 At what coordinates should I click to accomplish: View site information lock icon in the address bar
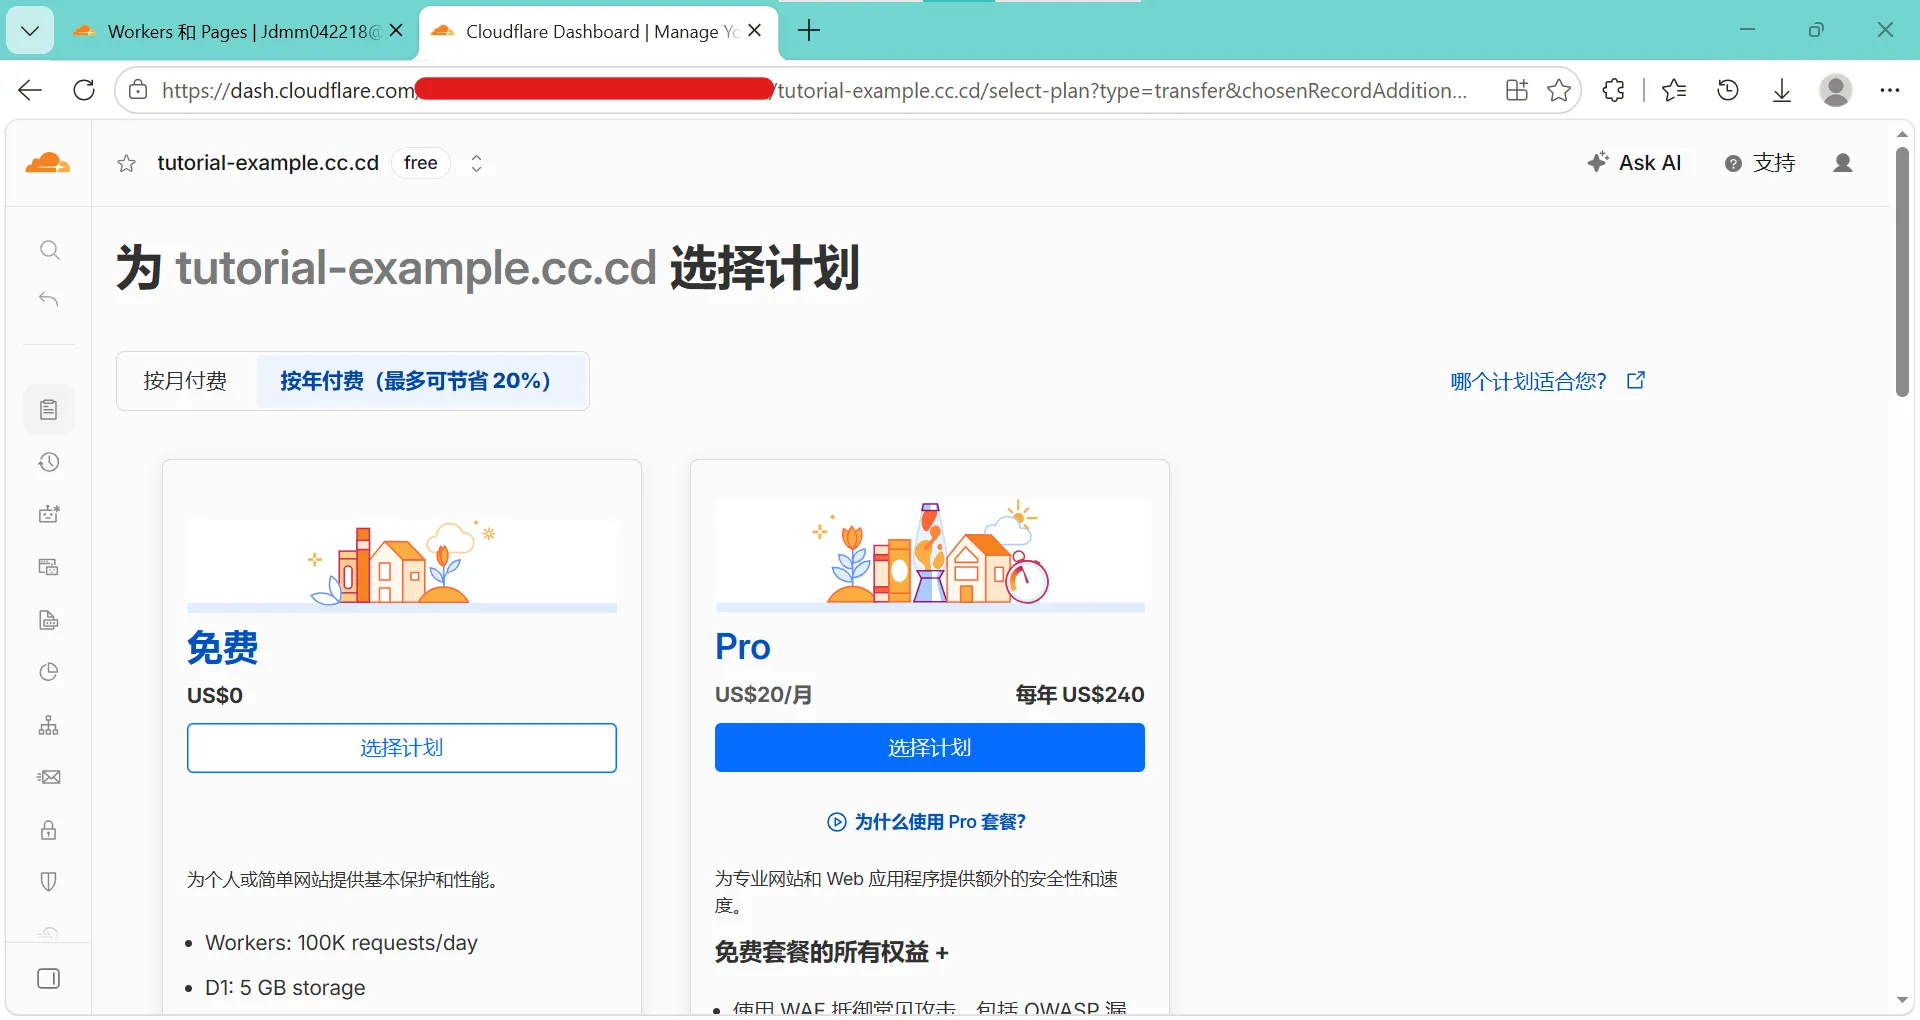coord(139,90)
